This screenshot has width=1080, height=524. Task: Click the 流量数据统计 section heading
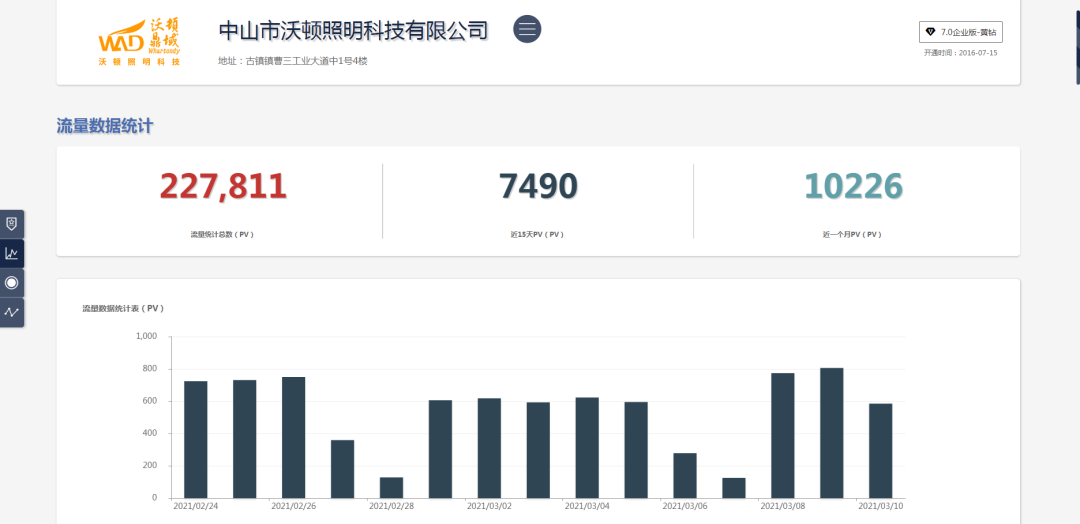(x=105, y=126)
